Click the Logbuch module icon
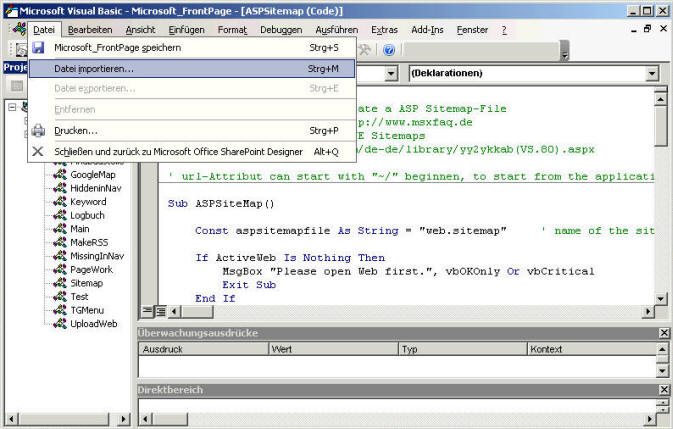Image resolution: width=673 pixels, height=429 pixels. click(x=60, y=215)
